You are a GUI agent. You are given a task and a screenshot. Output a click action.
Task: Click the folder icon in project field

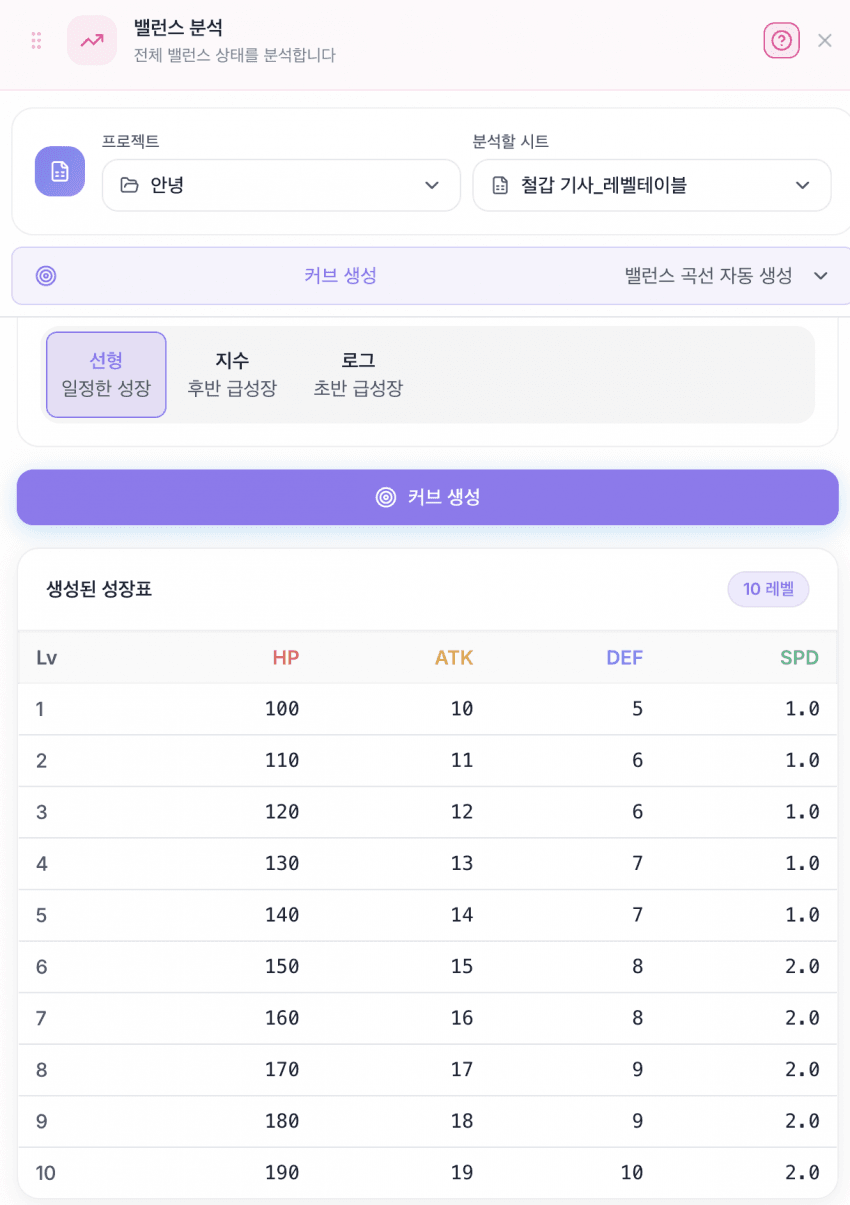[129, 185]
